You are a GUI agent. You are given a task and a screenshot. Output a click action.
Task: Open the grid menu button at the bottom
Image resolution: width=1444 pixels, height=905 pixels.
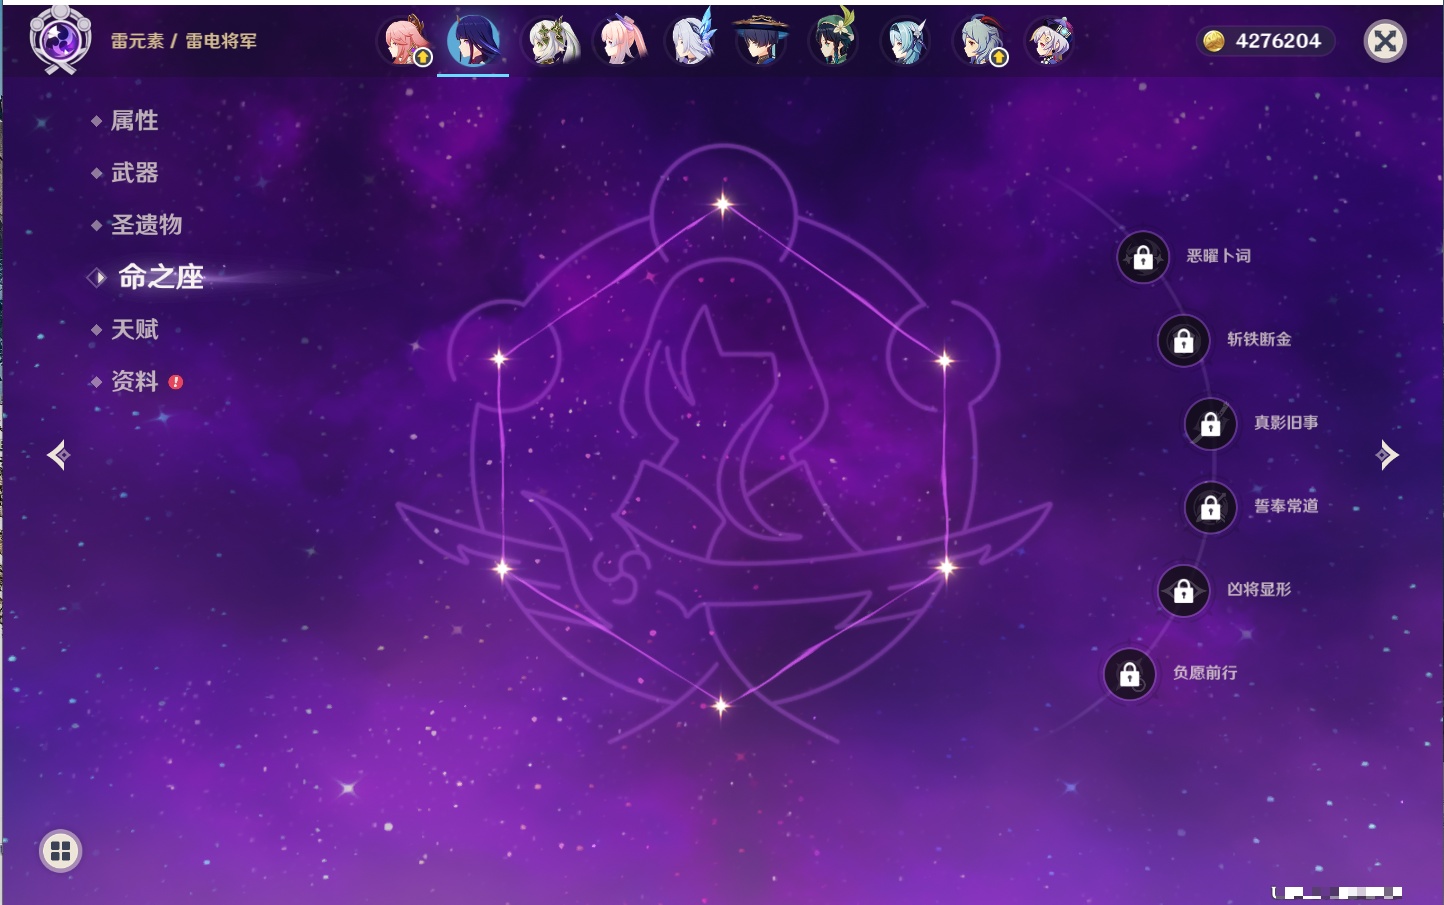(x=60, y=851)
